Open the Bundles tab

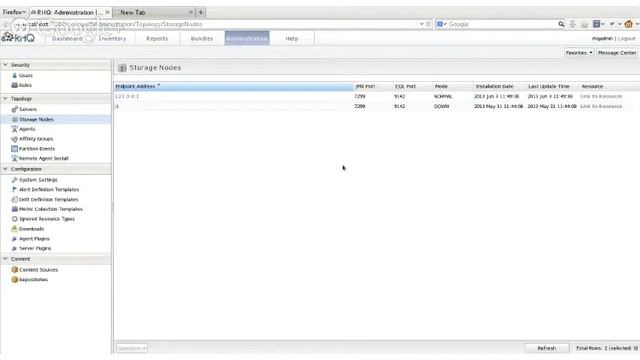pyautogui.click(x=202, y=38)
